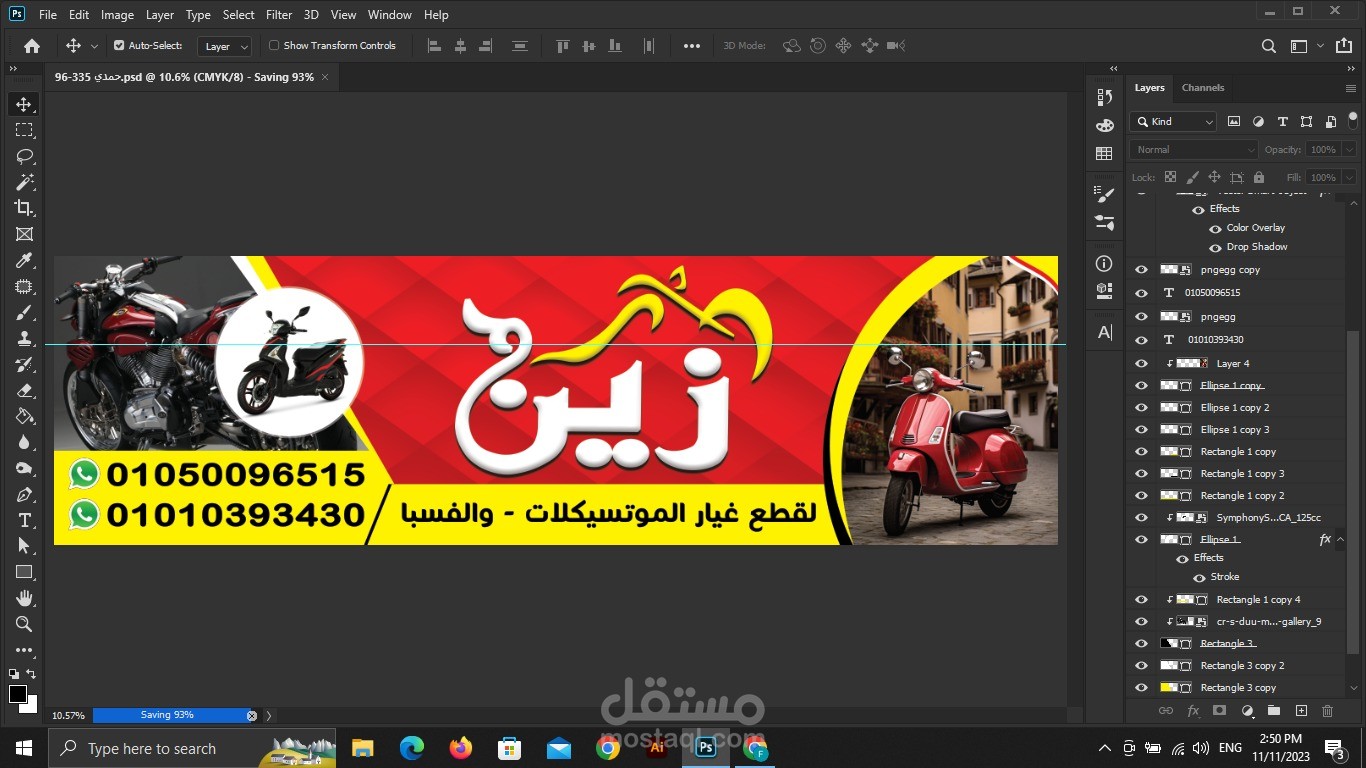Click lock all padlock icon
This screenshot has height=768, width=1366.
pyautogui.click(x=1260, y=177)
